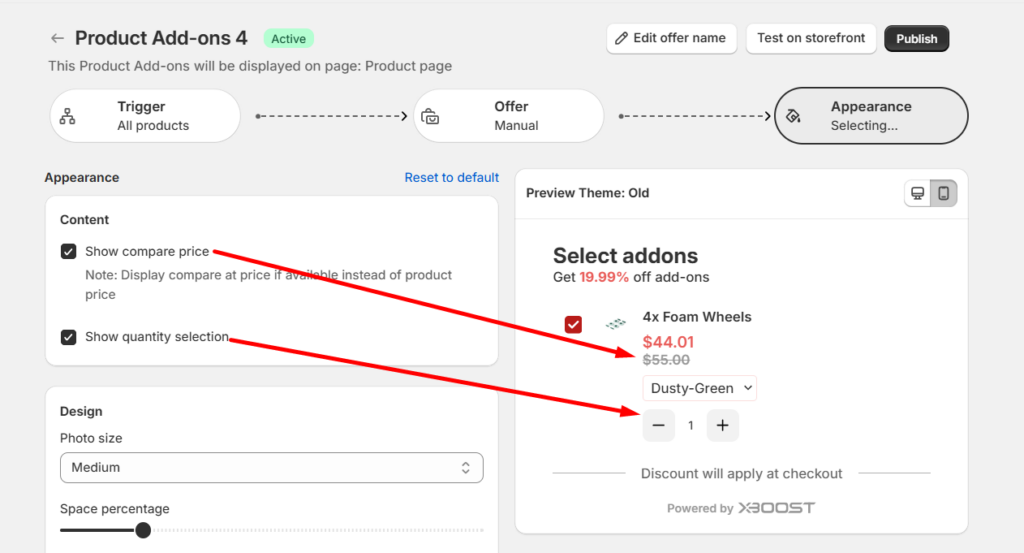Click the Offer step icon
Viewport: 1024px width, 553px height.
430,116
